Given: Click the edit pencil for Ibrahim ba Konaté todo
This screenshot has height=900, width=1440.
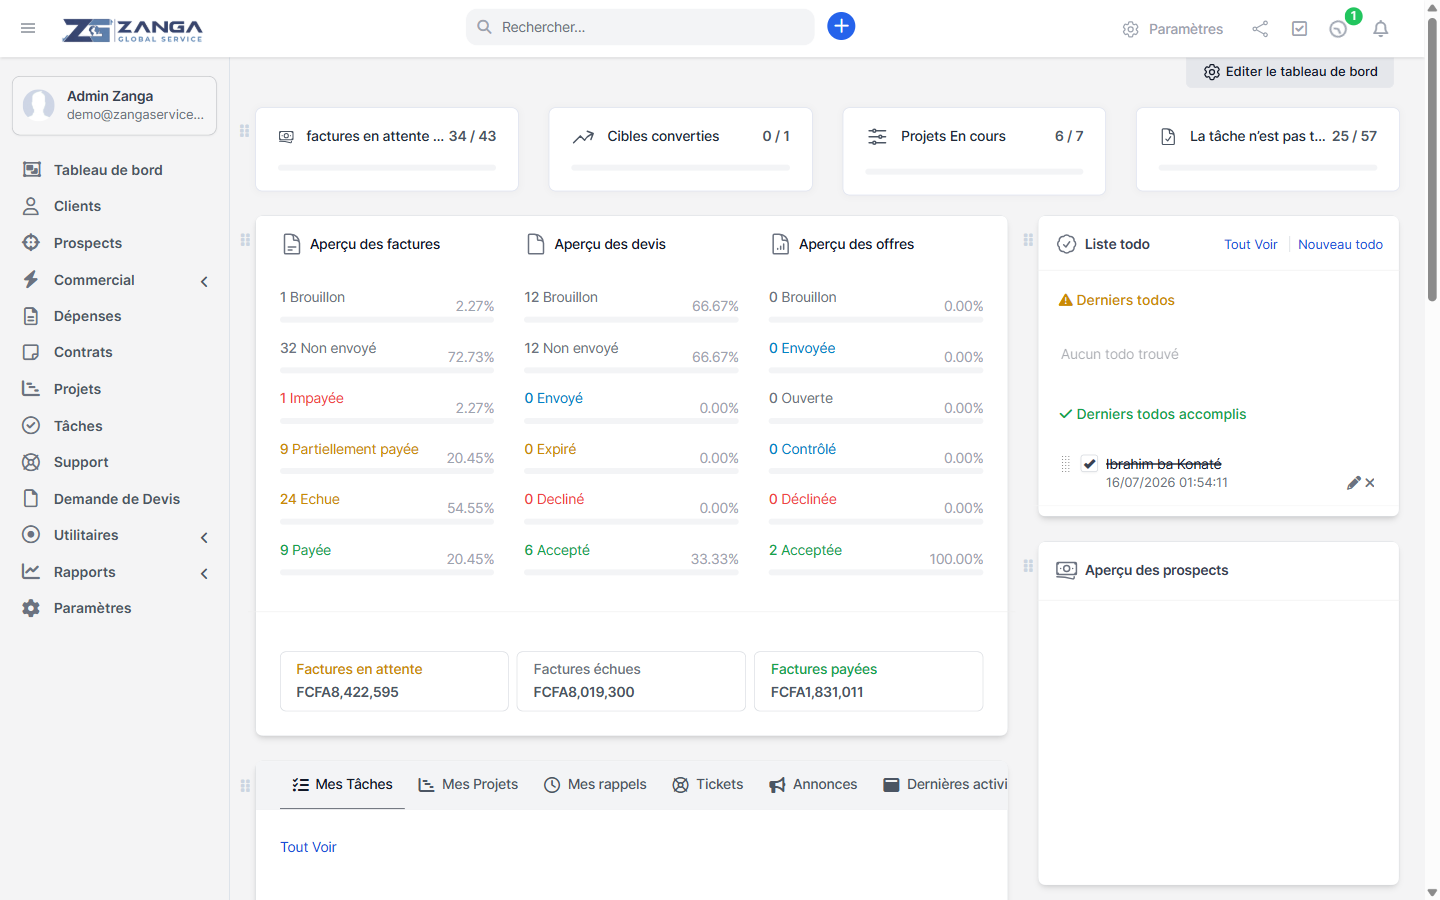Looking at the screenshot, I should pyautogui.click(x=1353, y=483).
